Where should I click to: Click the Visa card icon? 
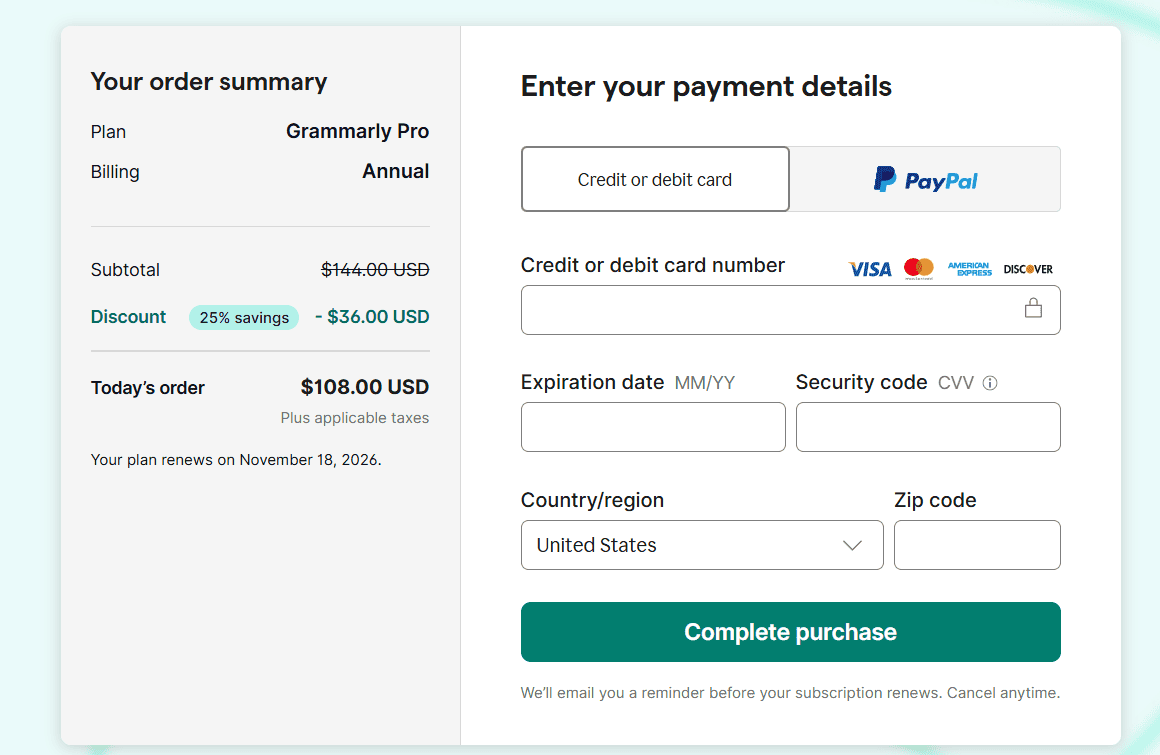coord(869,268)
